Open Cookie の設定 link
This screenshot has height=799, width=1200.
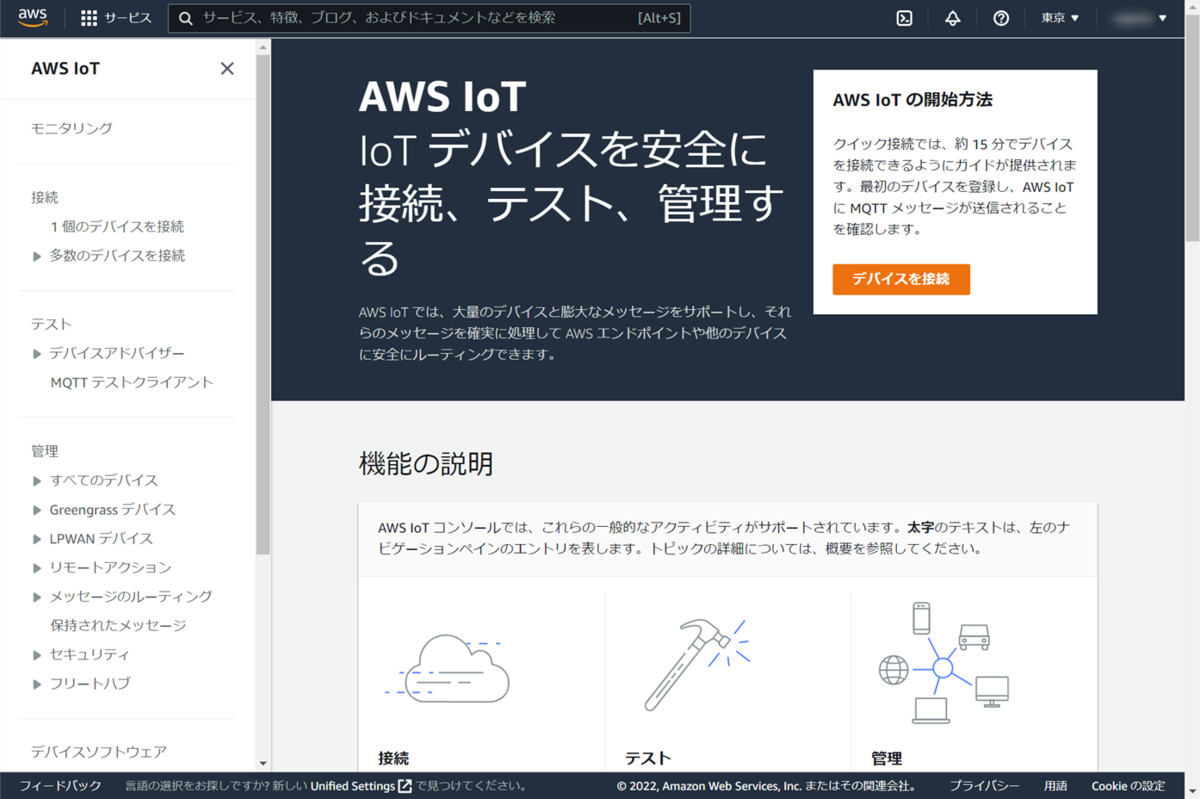click(1128, 786)
